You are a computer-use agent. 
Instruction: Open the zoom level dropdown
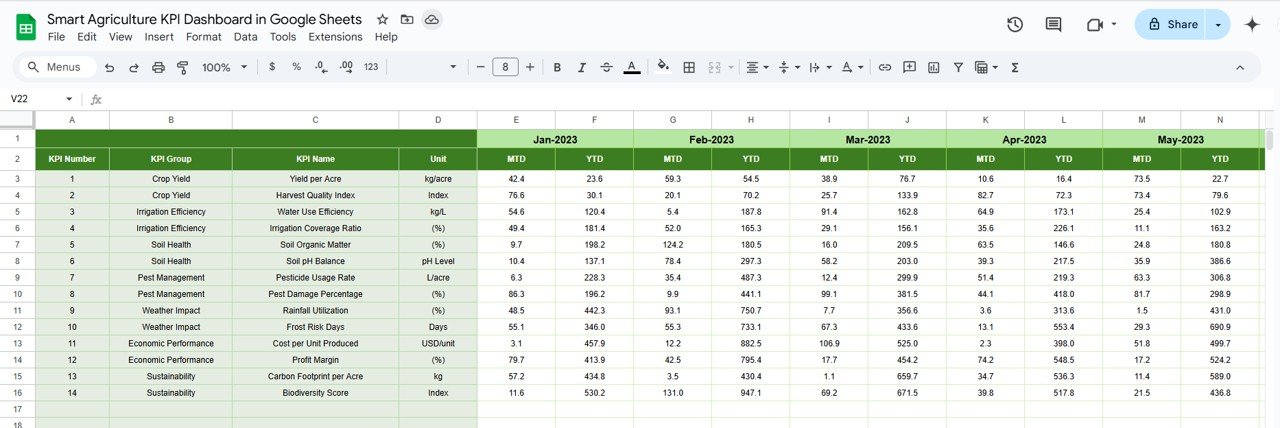pyautogui.click(x=224, y=67)
